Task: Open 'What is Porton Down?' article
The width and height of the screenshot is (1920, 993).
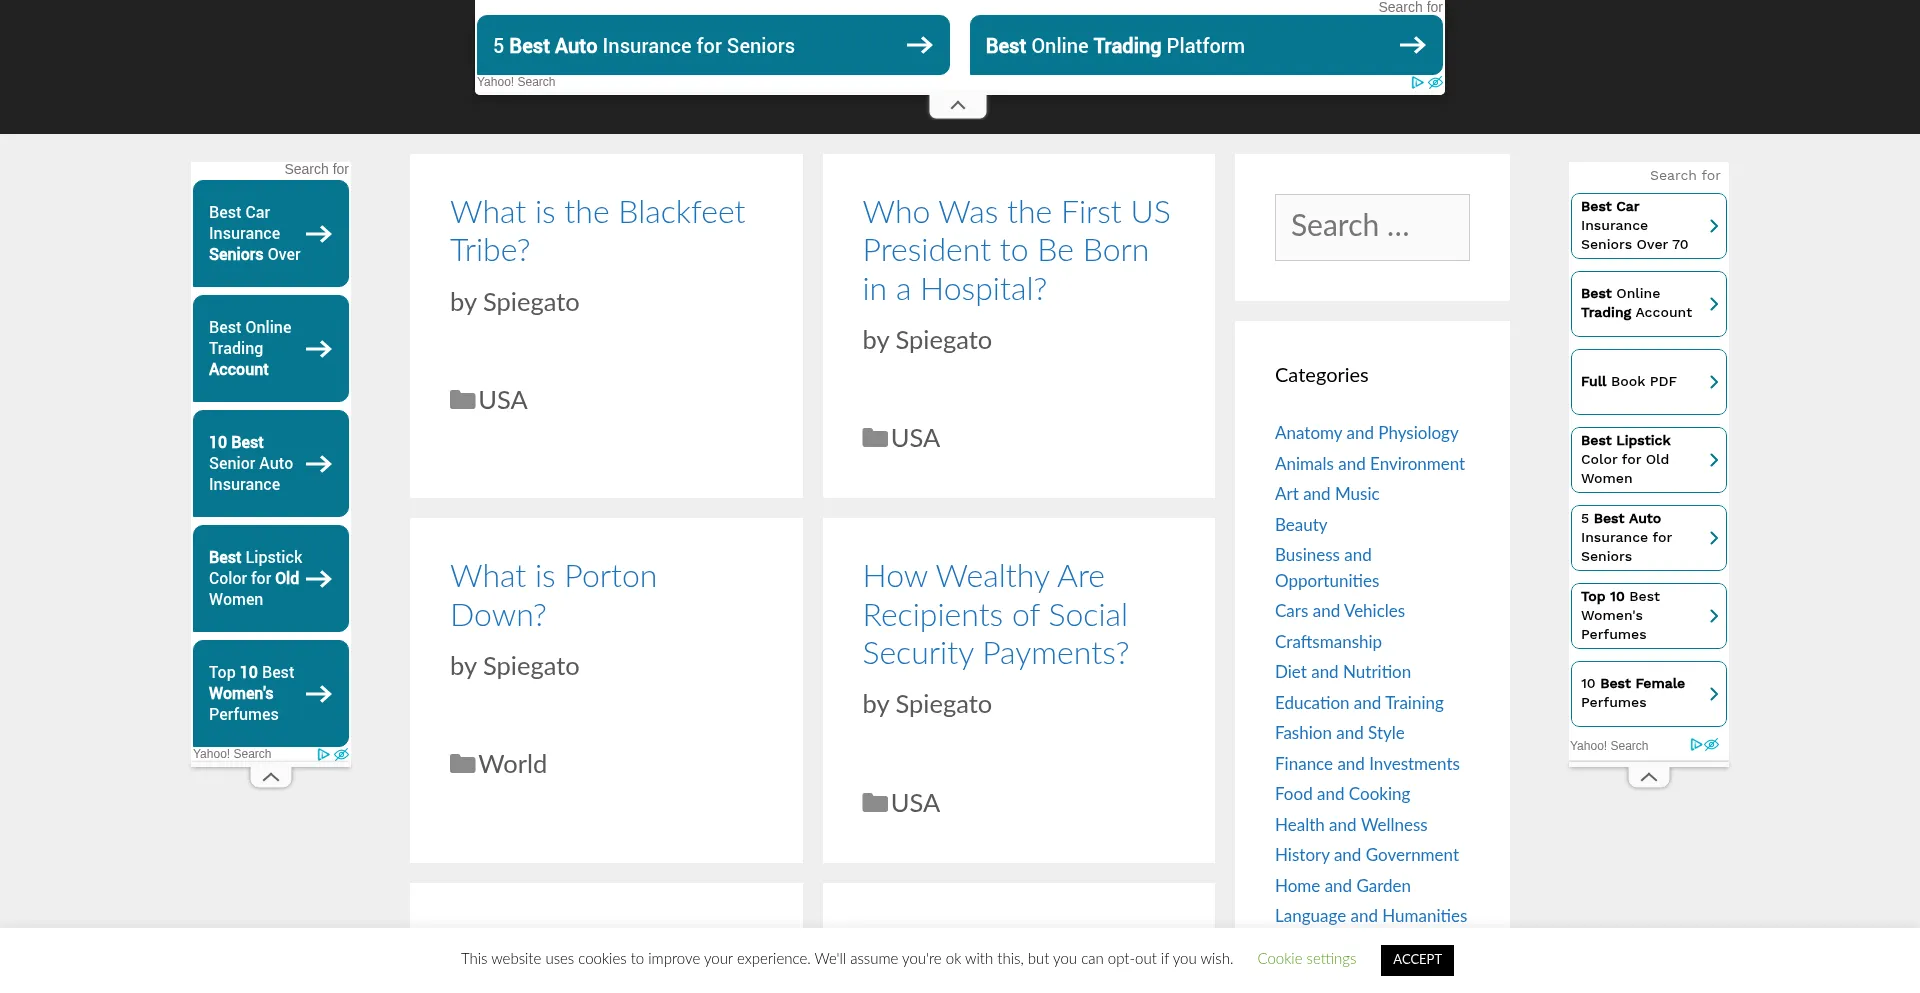Action: click(x=553, y=595)
